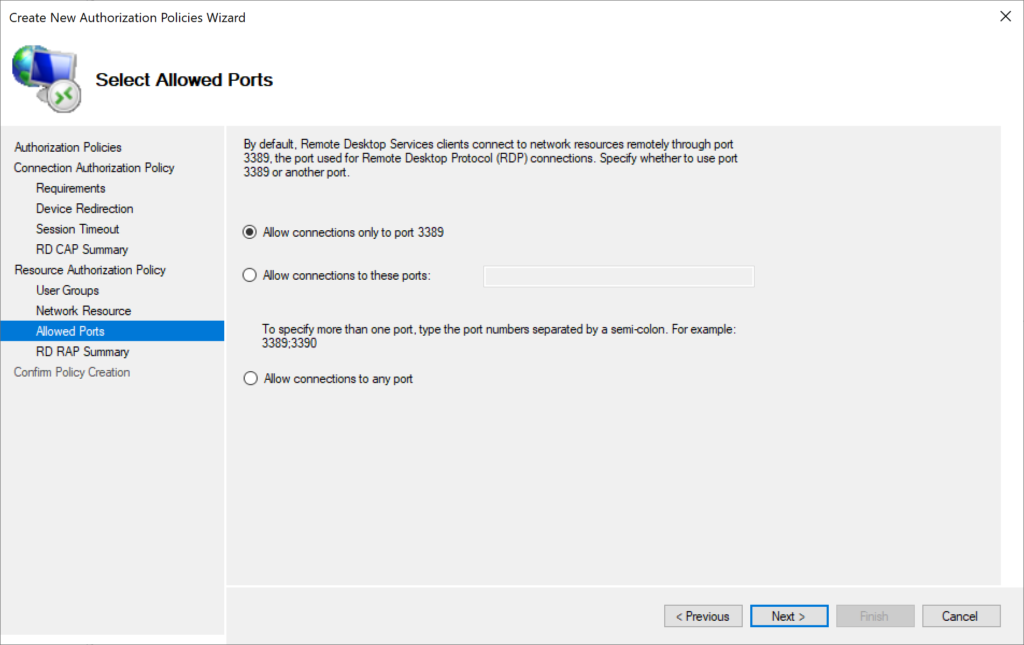
Task: Click the port numbers input field
Action: coord(618,274)
